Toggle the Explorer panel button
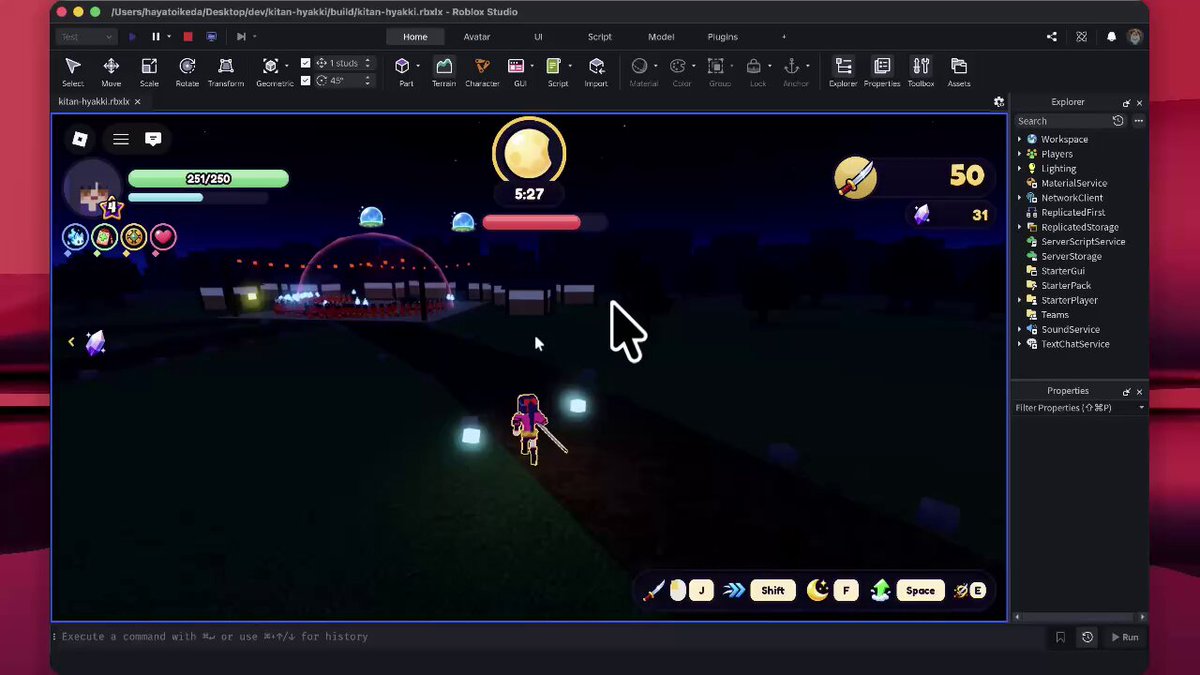Viewport: 1200px width, 675px height. [x=843, y=71]
